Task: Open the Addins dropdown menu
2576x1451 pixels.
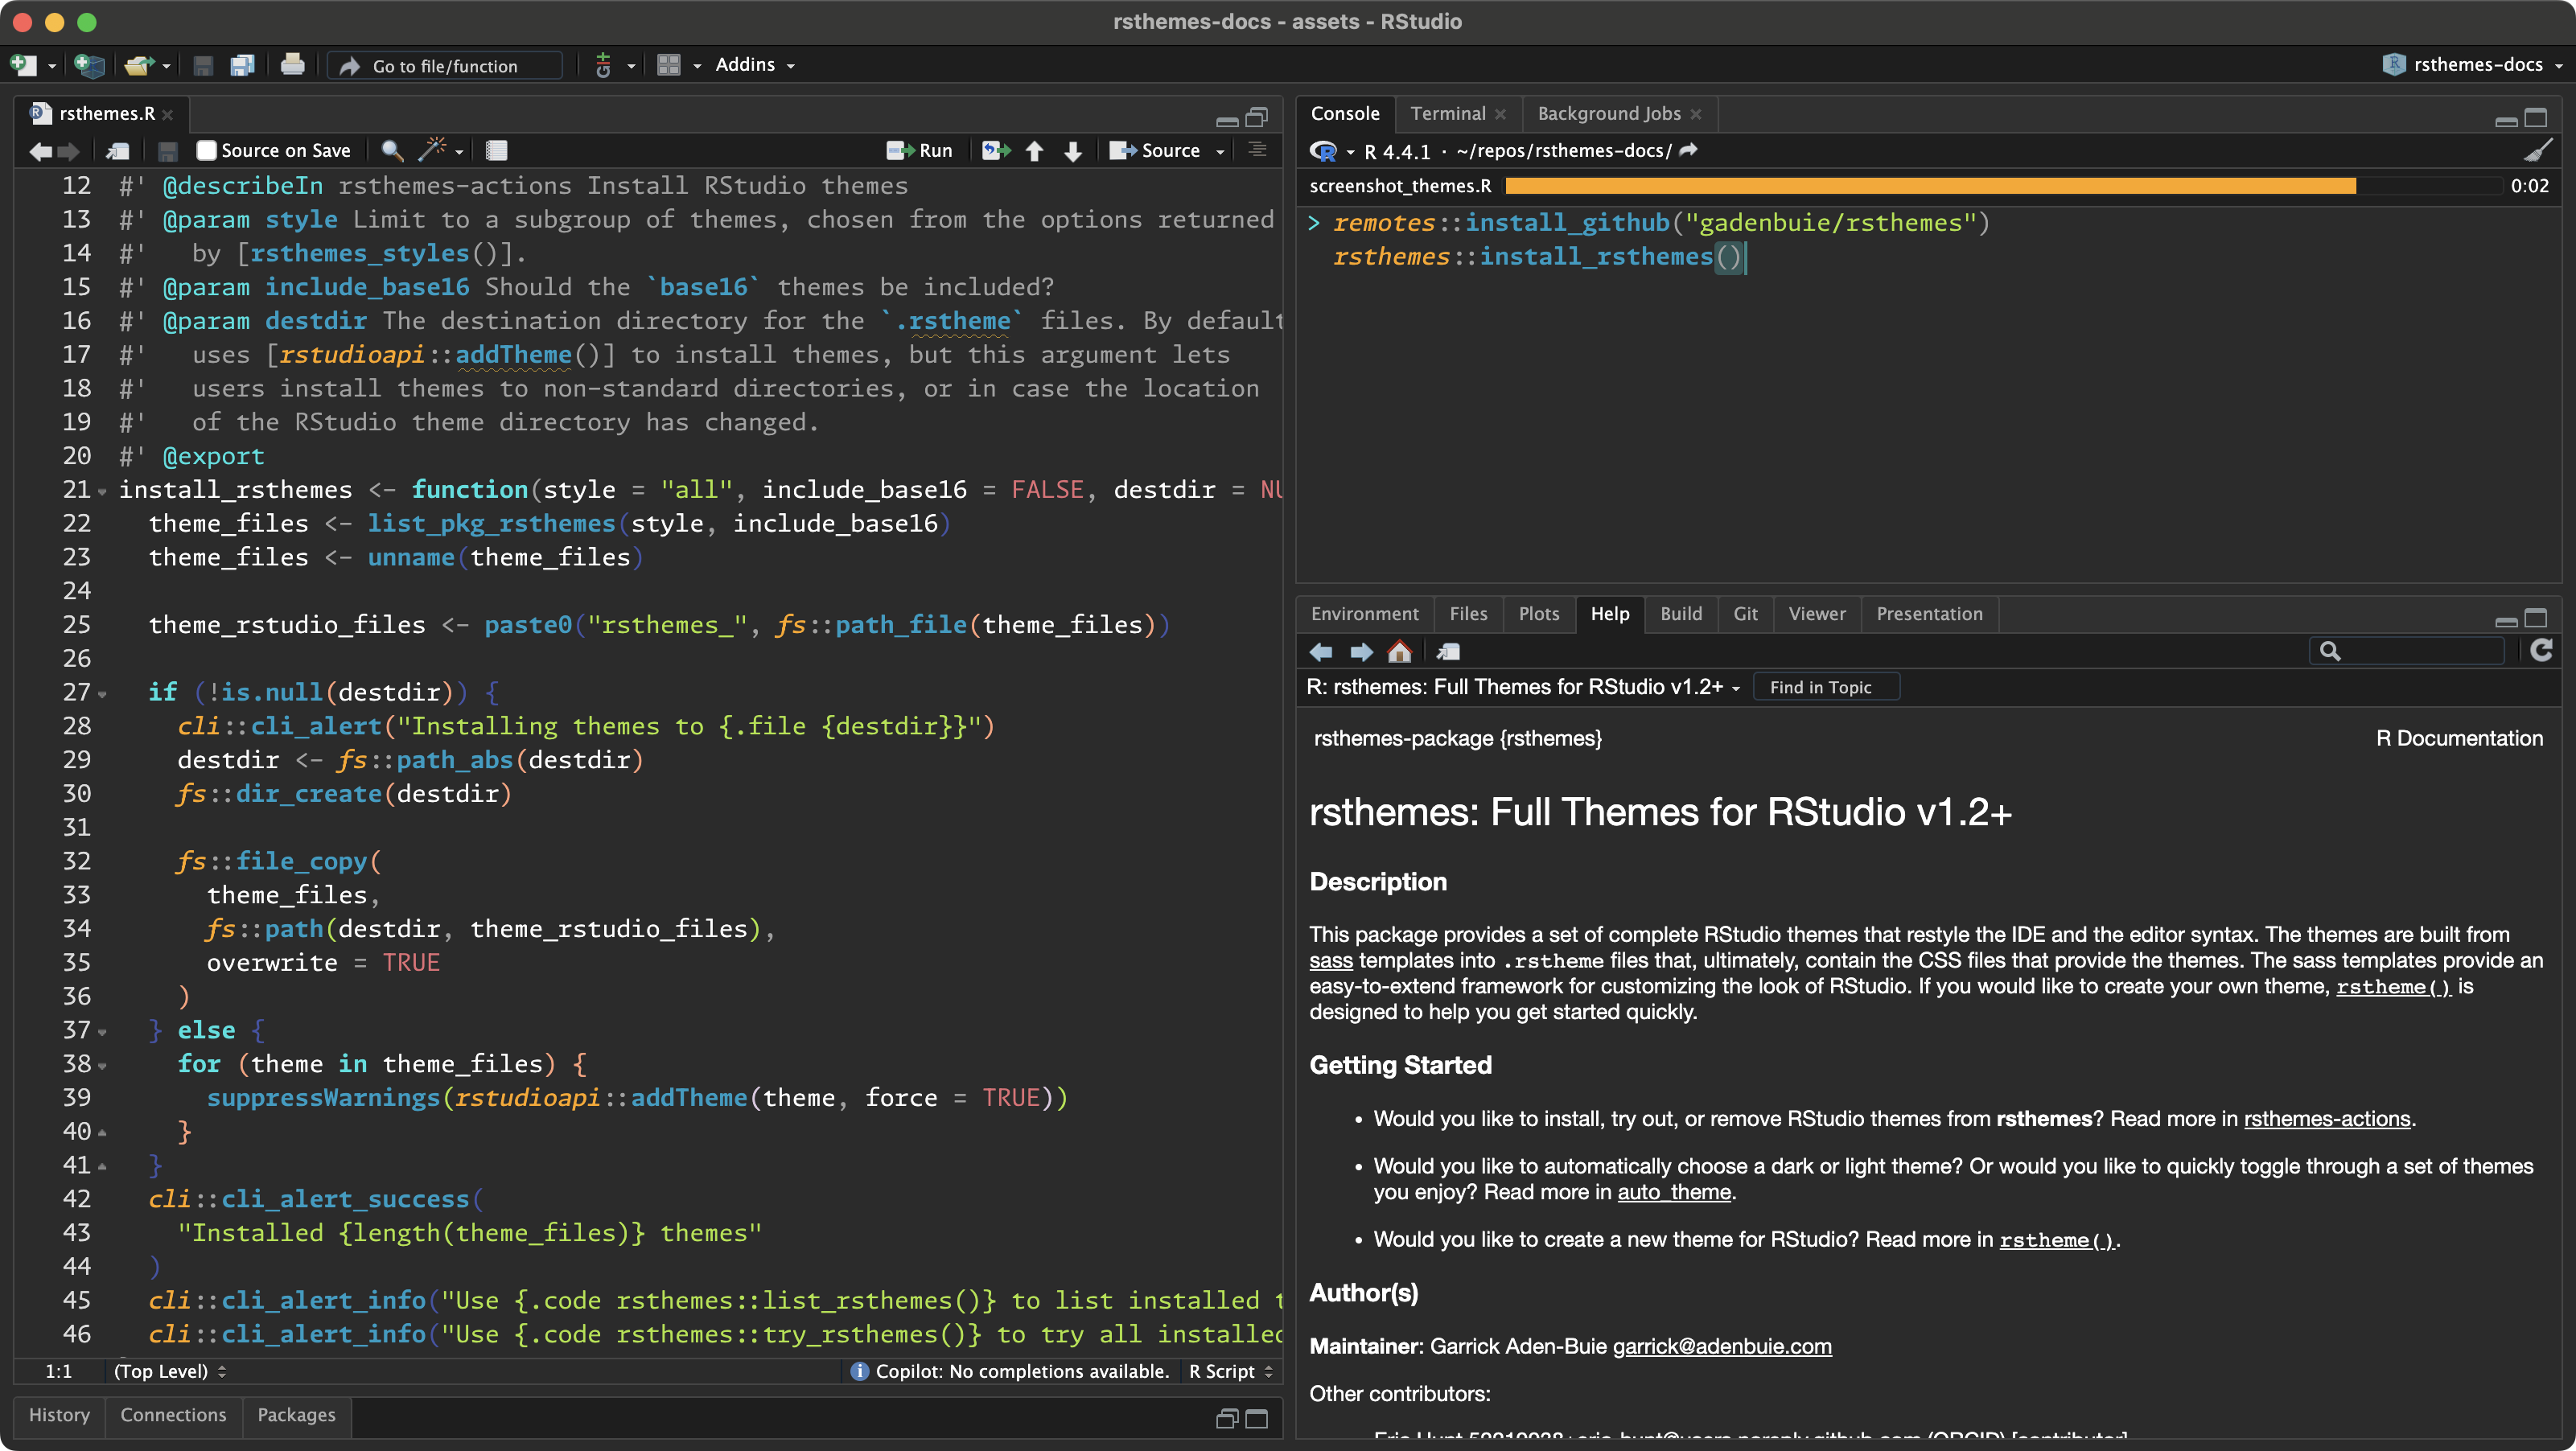Action: click(755, 65)
